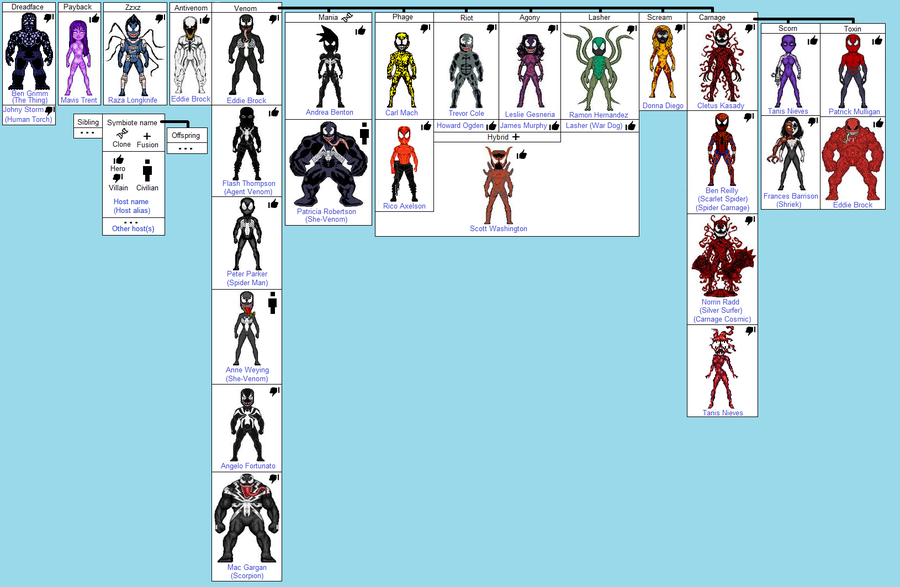
Task: Click the "Venom" column header
Action: coord(246,8)
